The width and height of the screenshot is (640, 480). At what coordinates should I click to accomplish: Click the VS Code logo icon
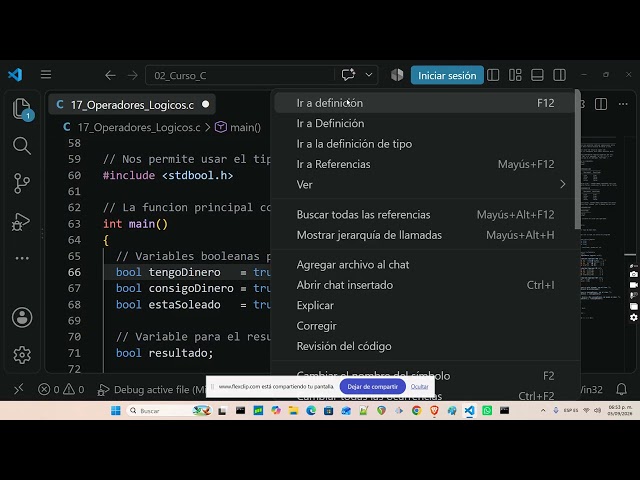[15, 75]
